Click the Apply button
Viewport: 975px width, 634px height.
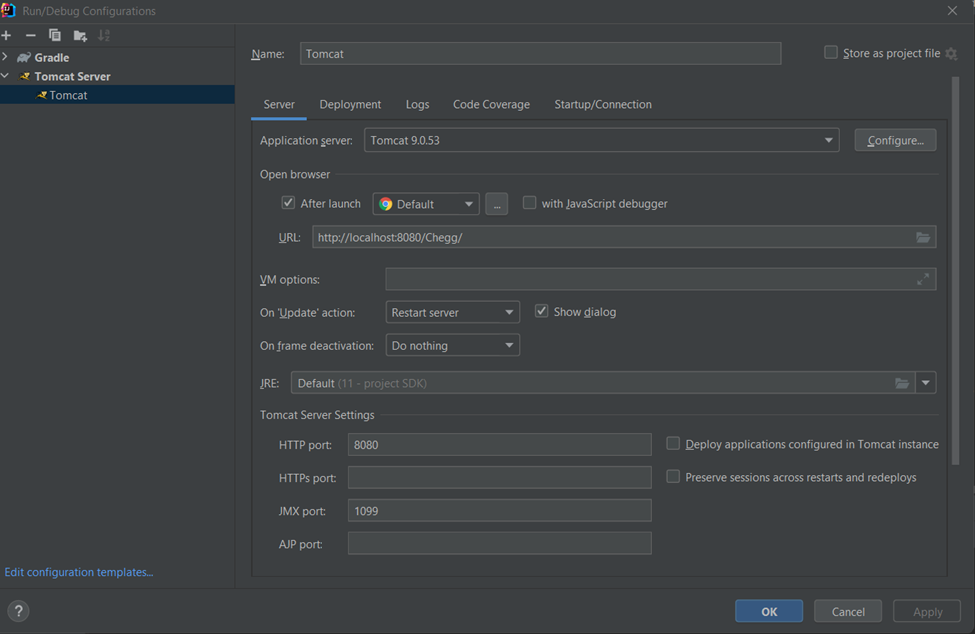point(927,611)
